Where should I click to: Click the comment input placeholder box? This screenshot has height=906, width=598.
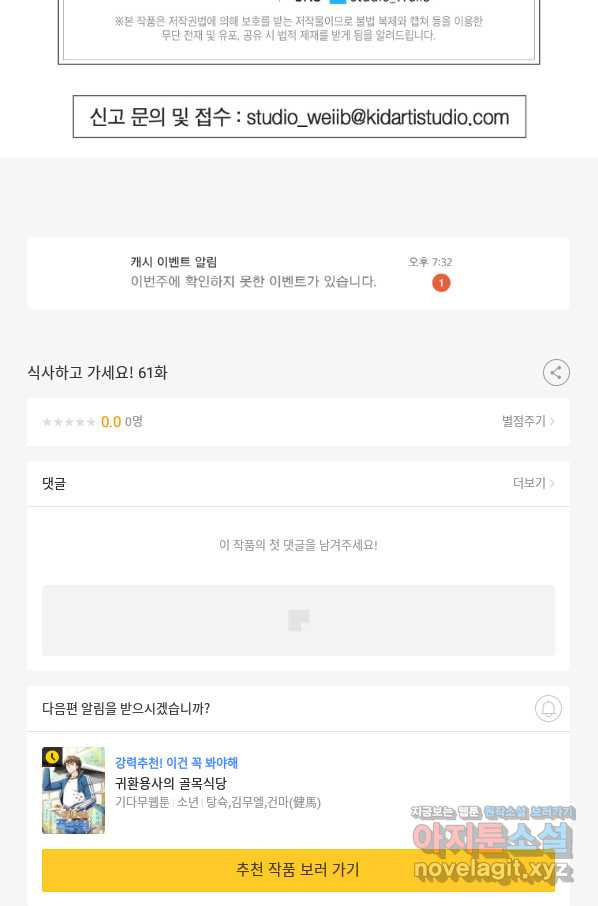(x=298, y=621)
